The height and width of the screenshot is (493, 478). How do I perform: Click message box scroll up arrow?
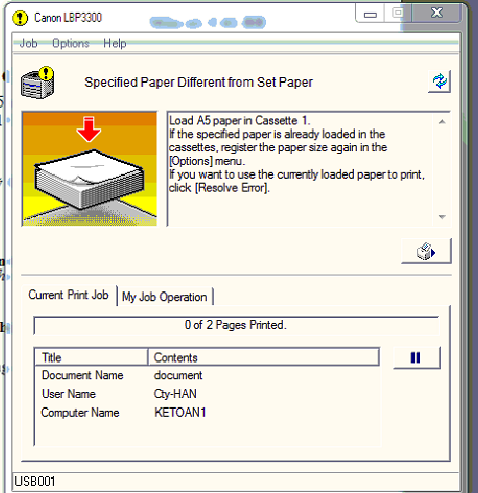pos(442,122)
